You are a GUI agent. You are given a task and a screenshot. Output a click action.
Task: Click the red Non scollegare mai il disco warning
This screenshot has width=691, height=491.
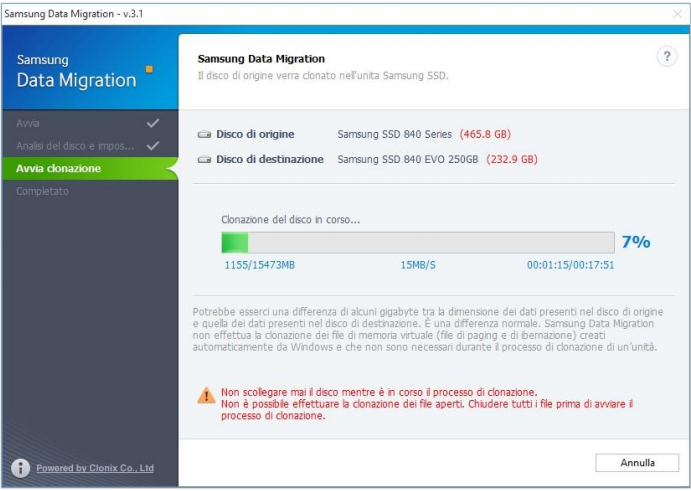427,404
